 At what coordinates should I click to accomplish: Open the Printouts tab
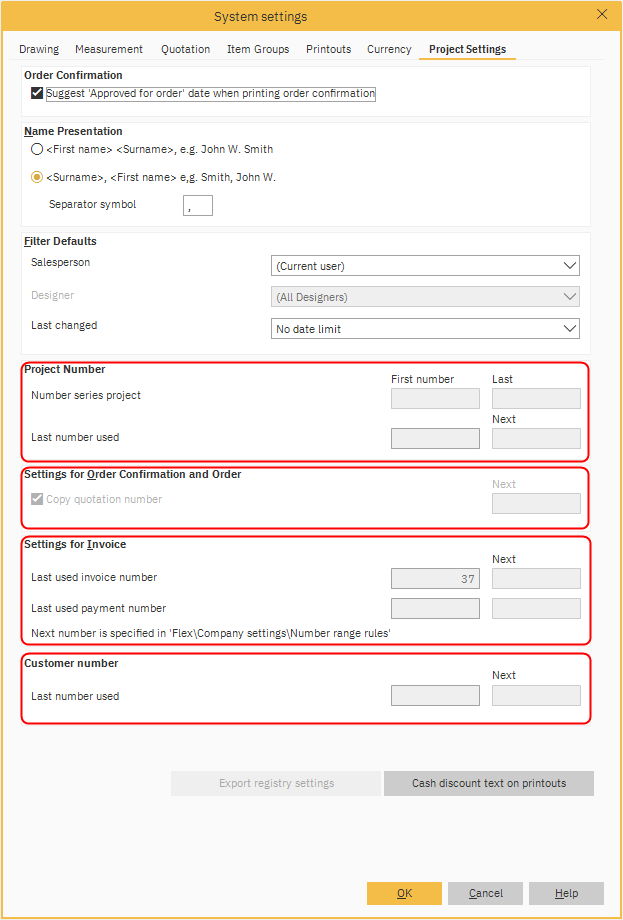(x=328, y=49)
